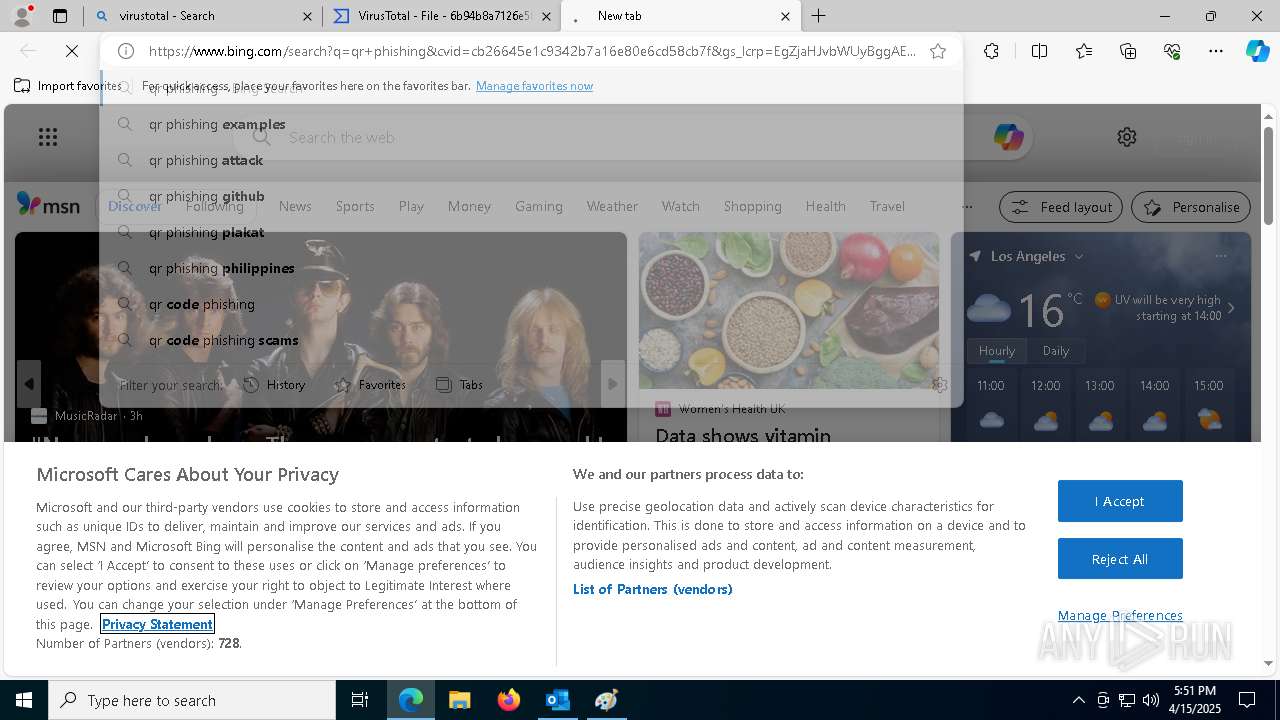Viewport: 1280px width, 720px height.
Task: Select suggestion qr code phishing
Action: pos(531,304)
